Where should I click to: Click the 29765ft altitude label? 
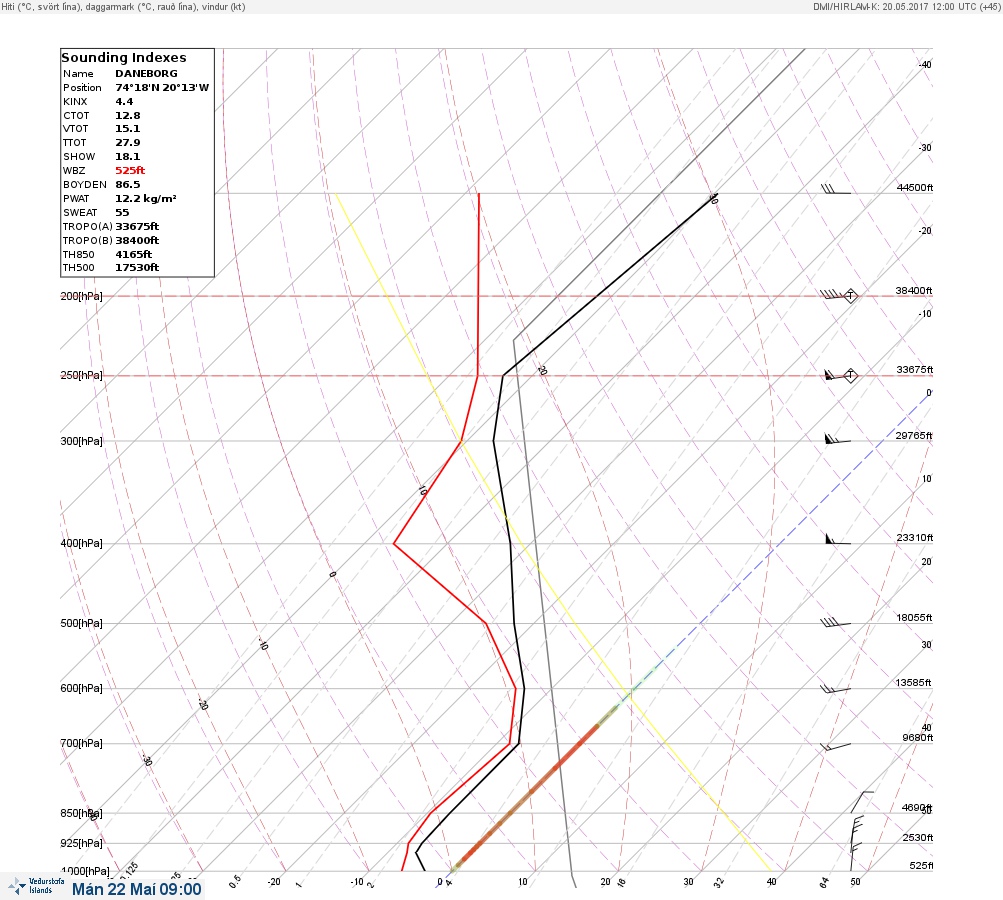[913, 436]
